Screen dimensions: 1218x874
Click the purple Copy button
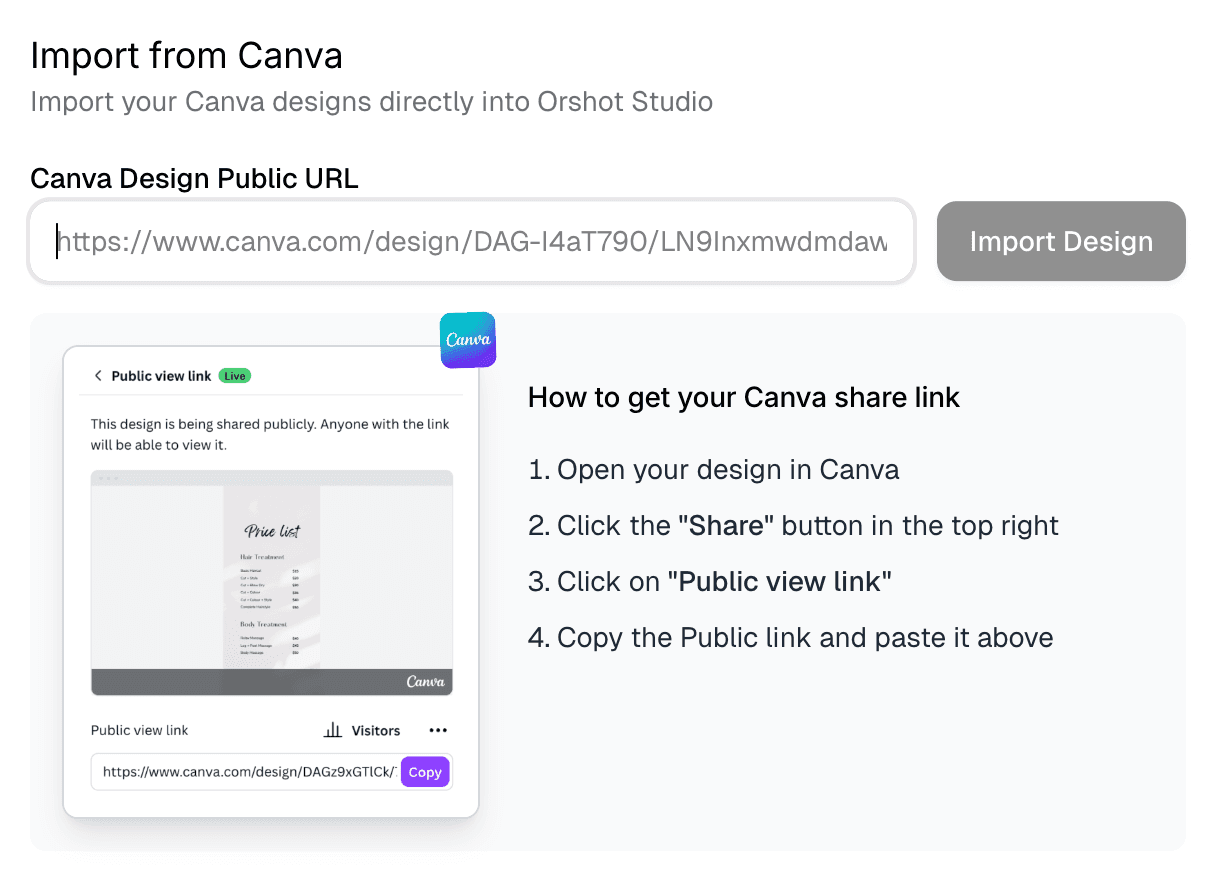point(424,771)
